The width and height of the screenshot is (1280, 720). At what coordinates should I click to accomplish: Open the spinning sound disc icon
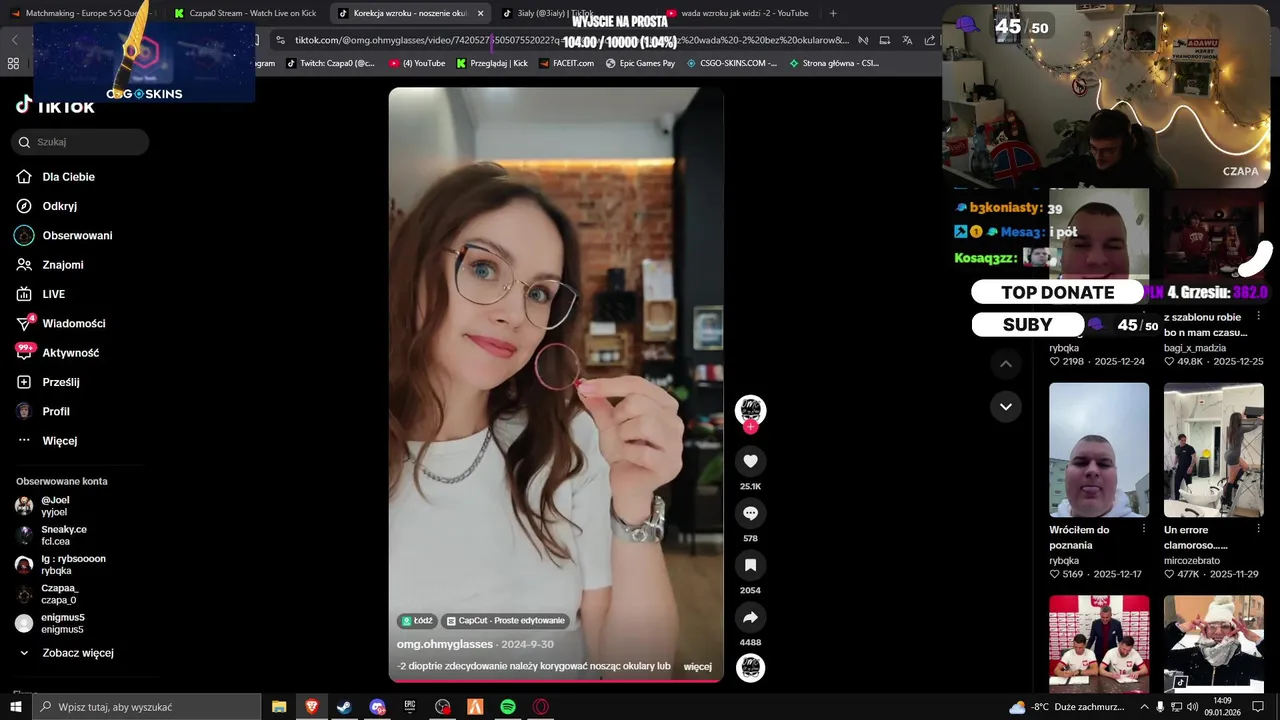point(750,668)
